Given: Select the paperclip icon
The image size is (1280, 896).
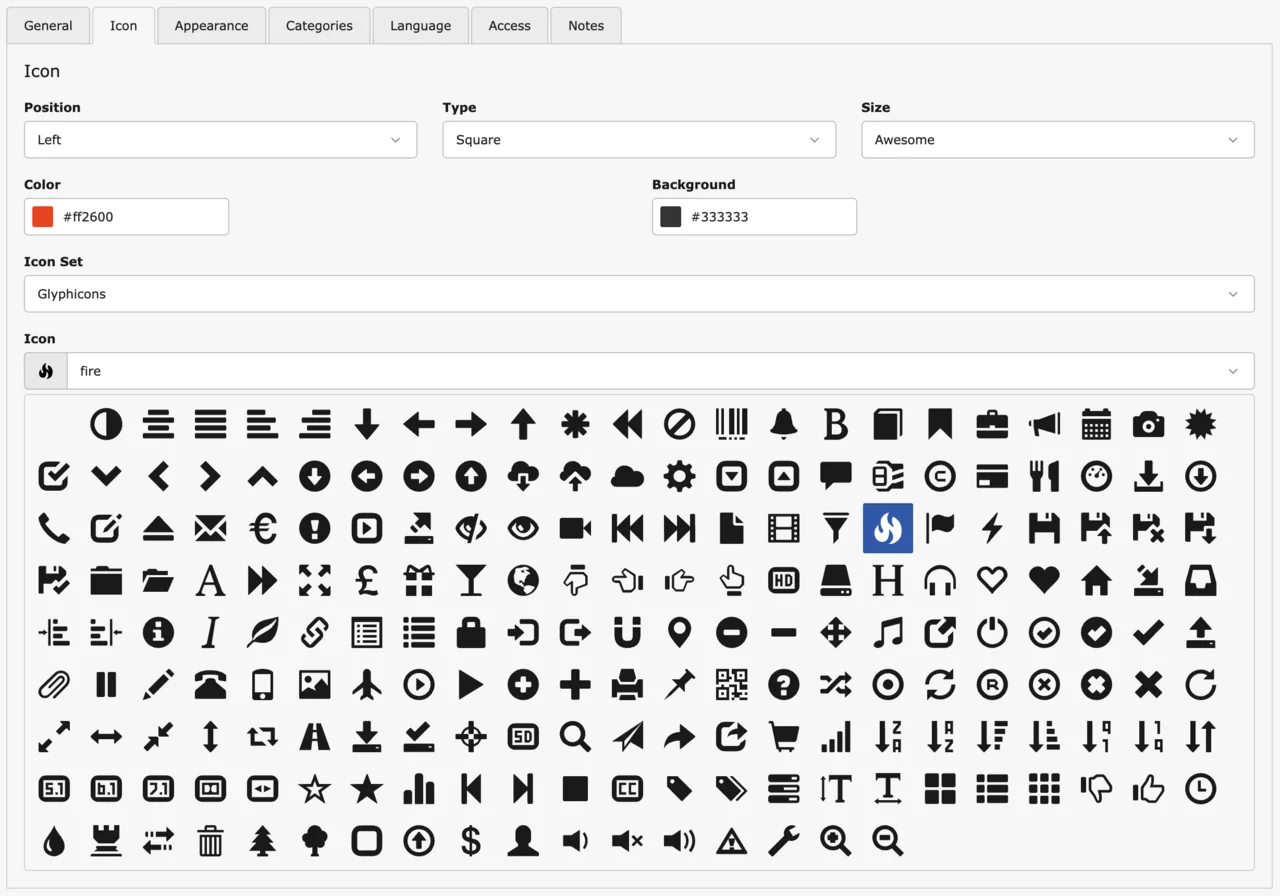Looking at the screenshot, I should pyautogui.click(x=54, y=684).
